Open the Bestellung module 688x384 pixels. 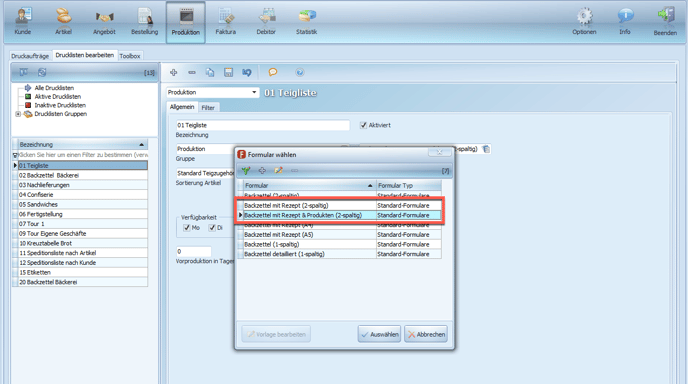coord(144,22)
